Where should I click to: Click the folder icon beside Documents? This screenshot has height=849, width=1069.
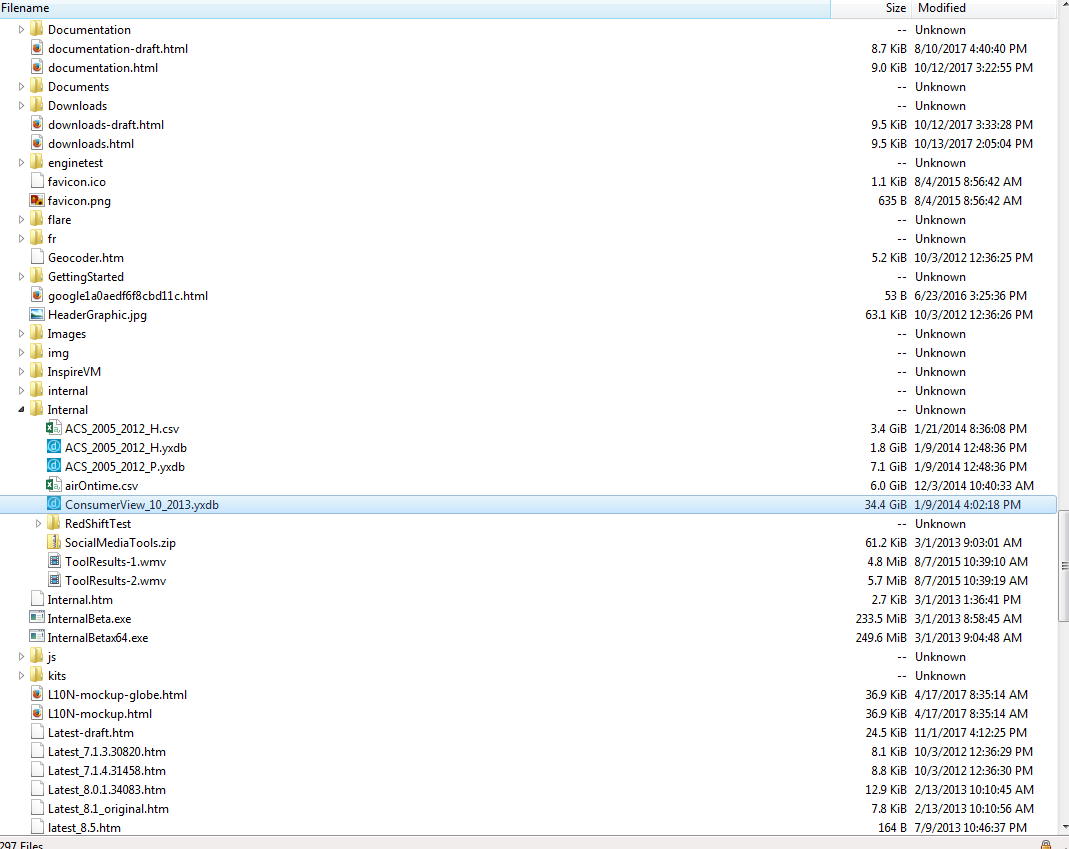coord(37,86)
